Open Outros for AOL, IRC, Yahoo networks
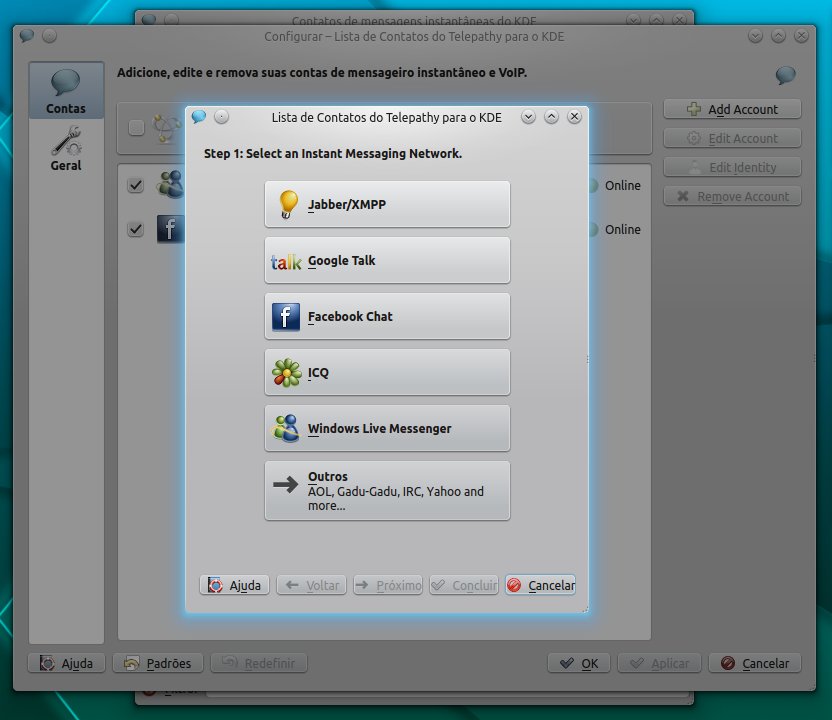Screen dimensions: 832x720 387,491
